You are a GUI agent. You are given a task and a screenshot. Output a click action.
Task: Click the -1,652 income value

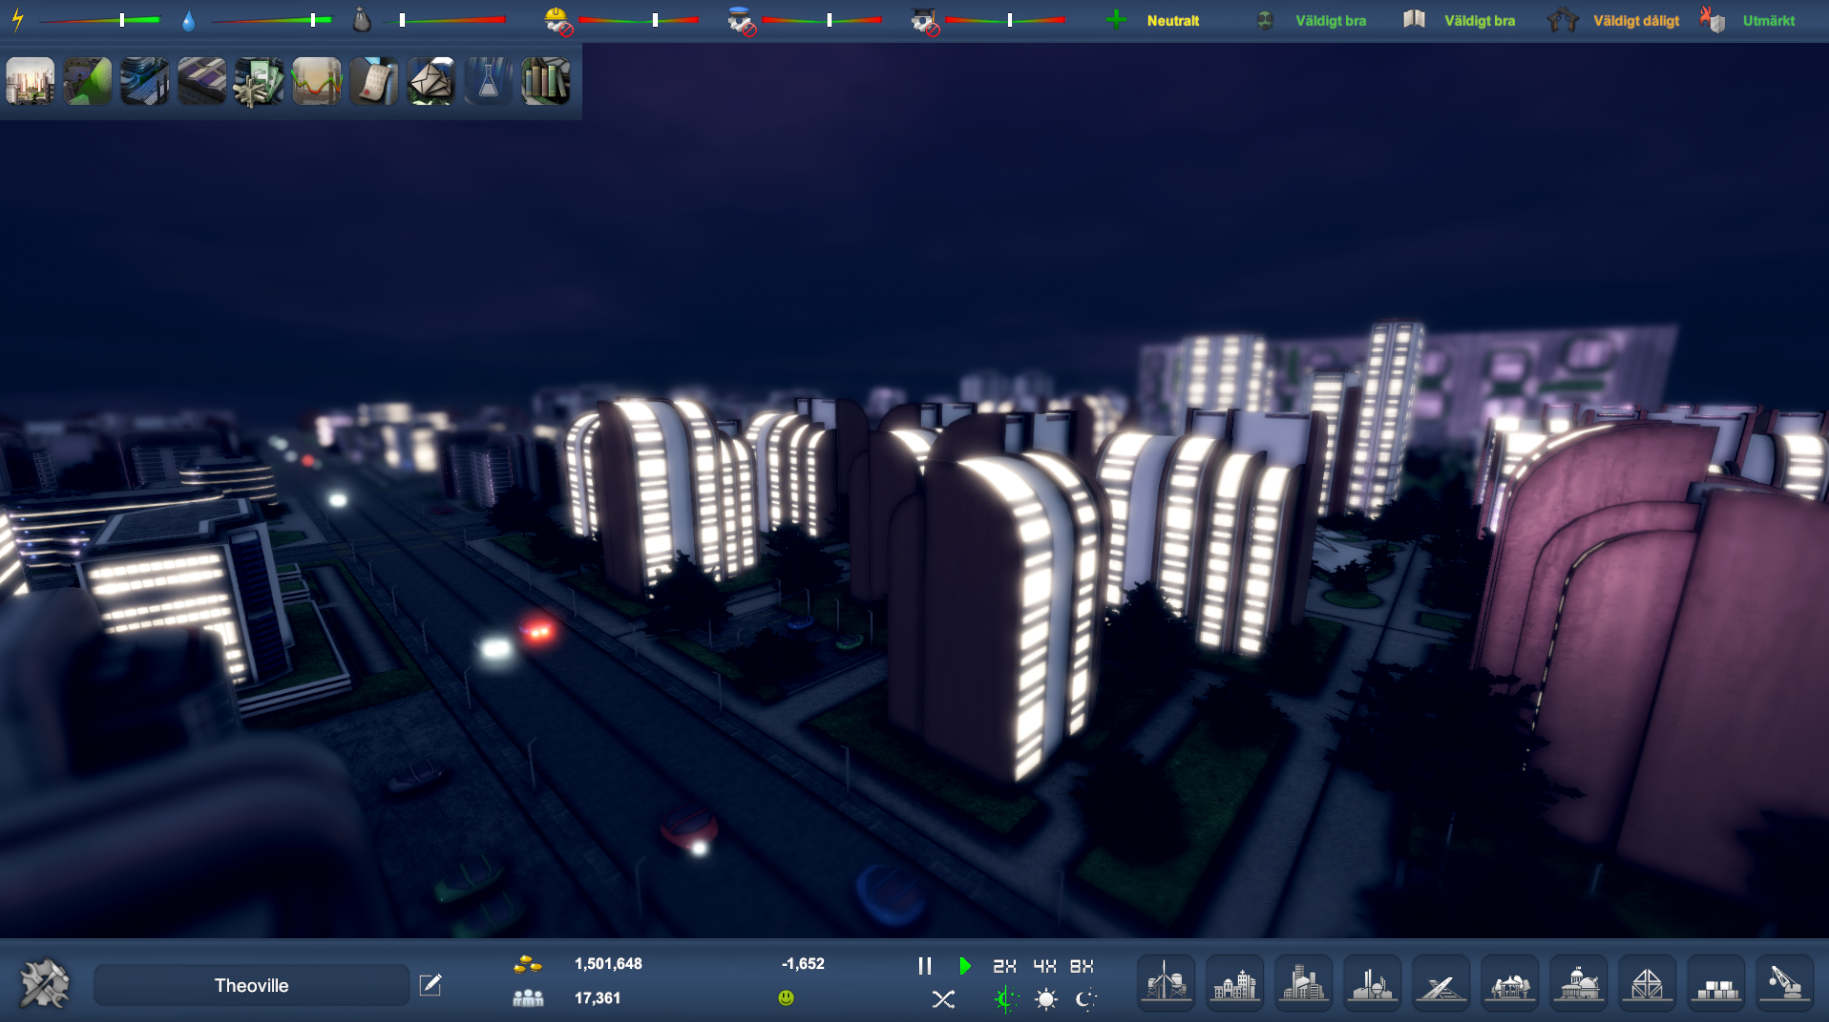pos(803,964)
